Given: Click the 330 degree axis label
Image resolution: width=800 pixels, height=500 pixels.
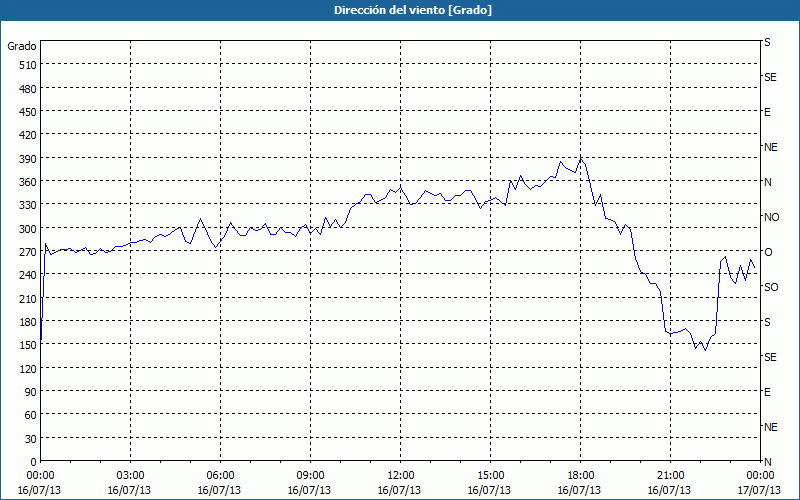Looking at the screenshot, I should click(28, 205).
